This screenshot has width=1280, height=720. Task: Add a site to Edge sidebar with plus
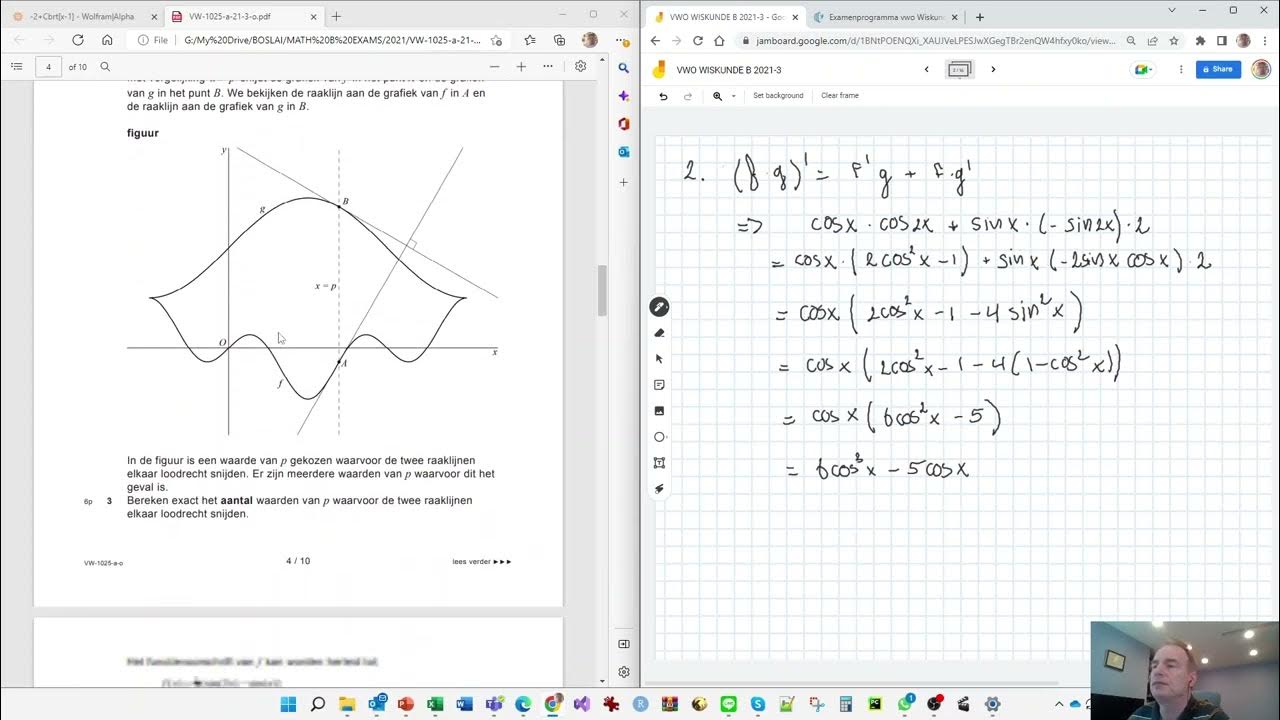pos(624,182)
